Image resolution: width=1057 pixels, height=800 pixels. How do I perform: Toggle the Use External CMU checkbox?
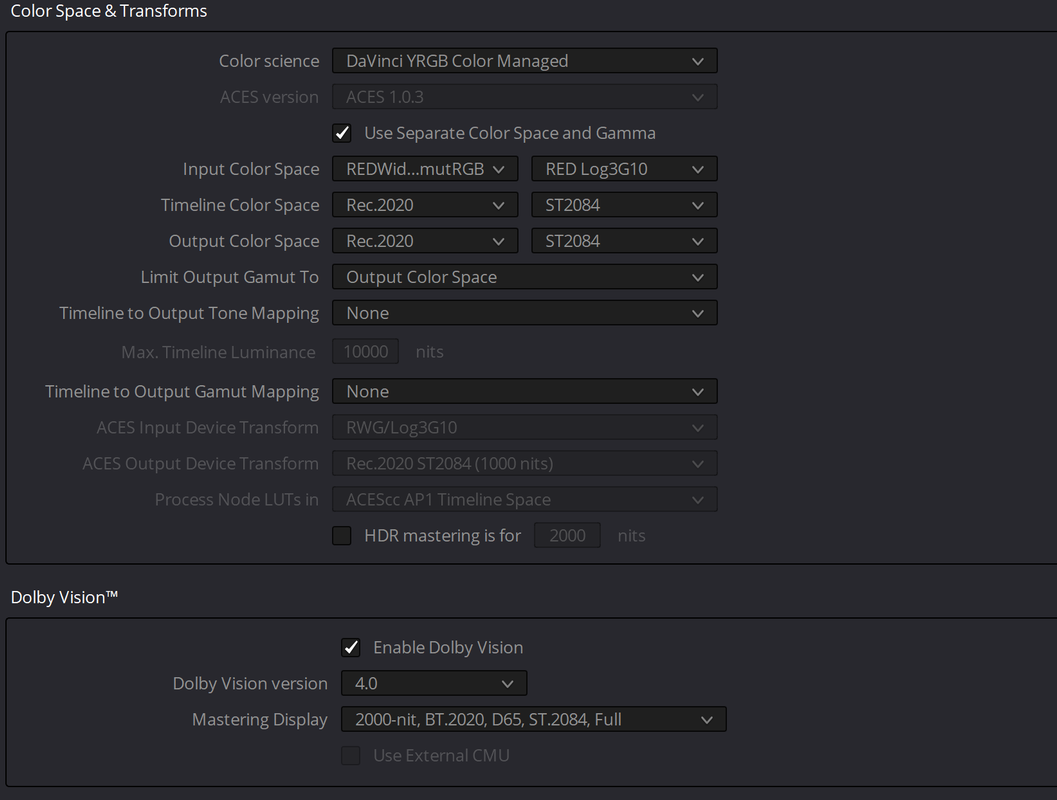351,756
